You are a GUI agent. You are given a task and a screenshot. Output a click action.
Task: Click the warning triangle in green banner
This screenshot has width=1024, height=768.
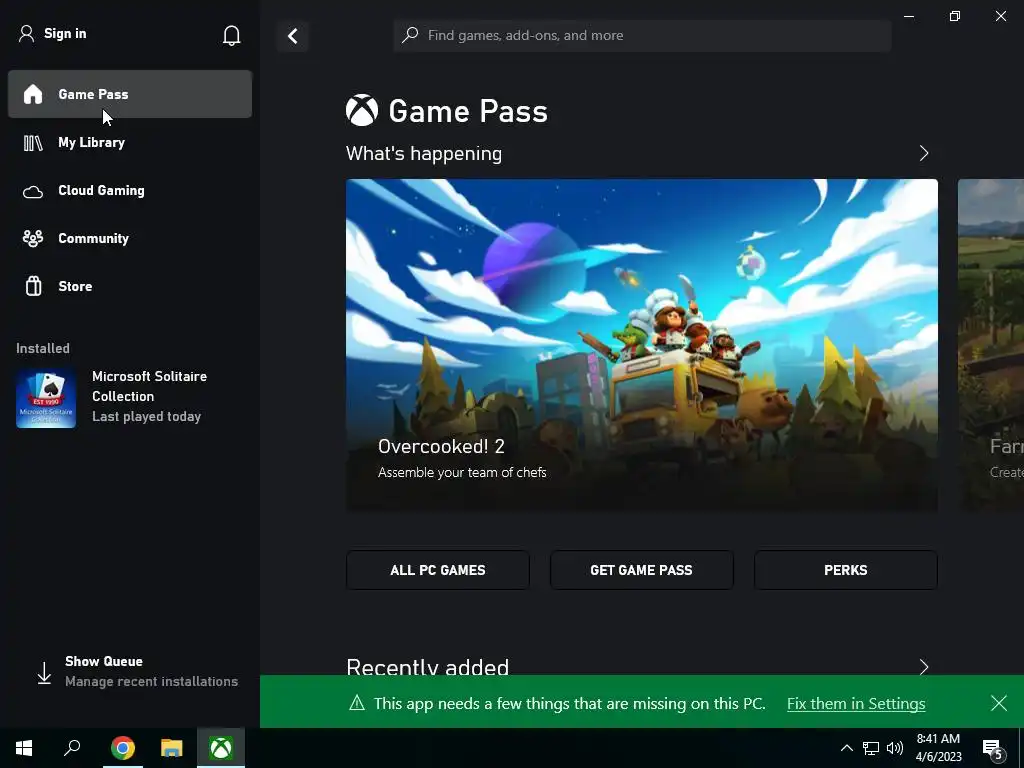[357, 703]
